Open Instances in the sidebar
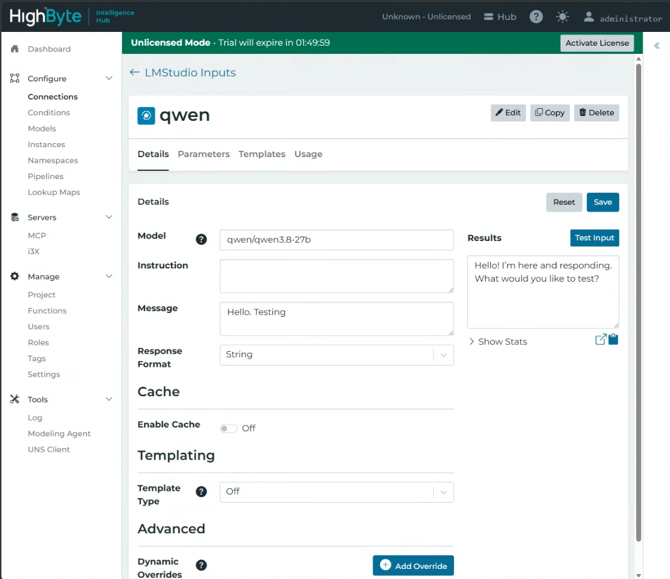The height and width of the screenshot is (579, 670). pyautogui.click(x=46, y=144)
